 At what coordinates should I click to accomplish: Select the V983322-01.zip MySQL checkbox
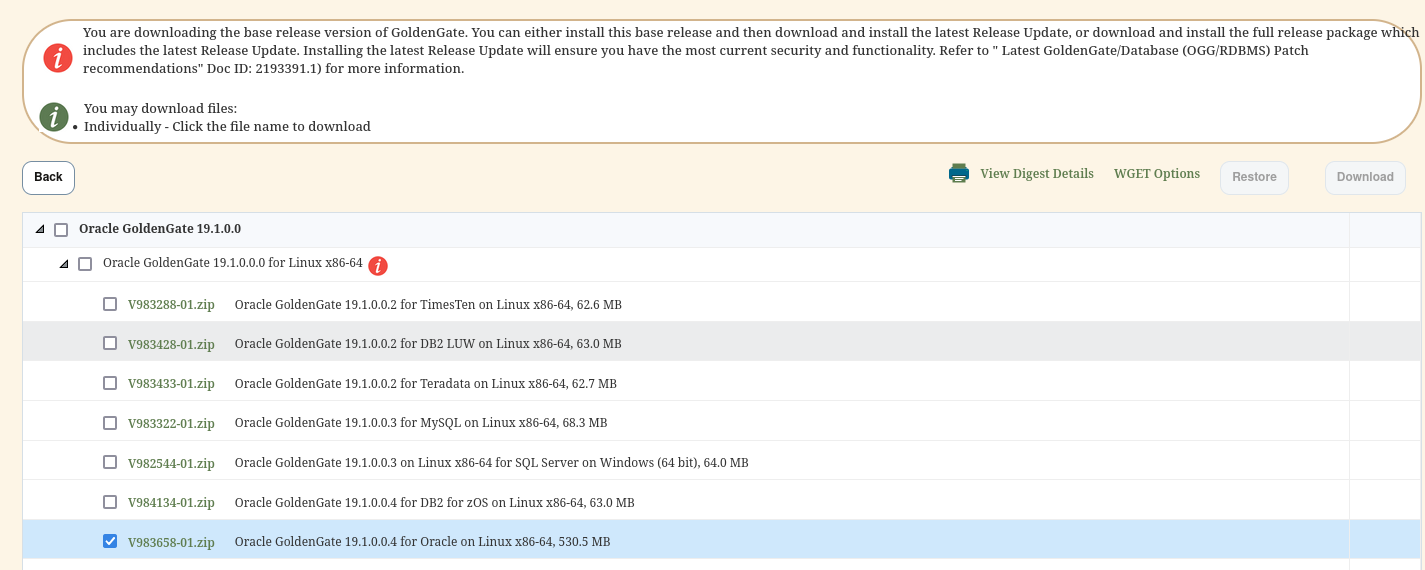[x=110, y=423]
